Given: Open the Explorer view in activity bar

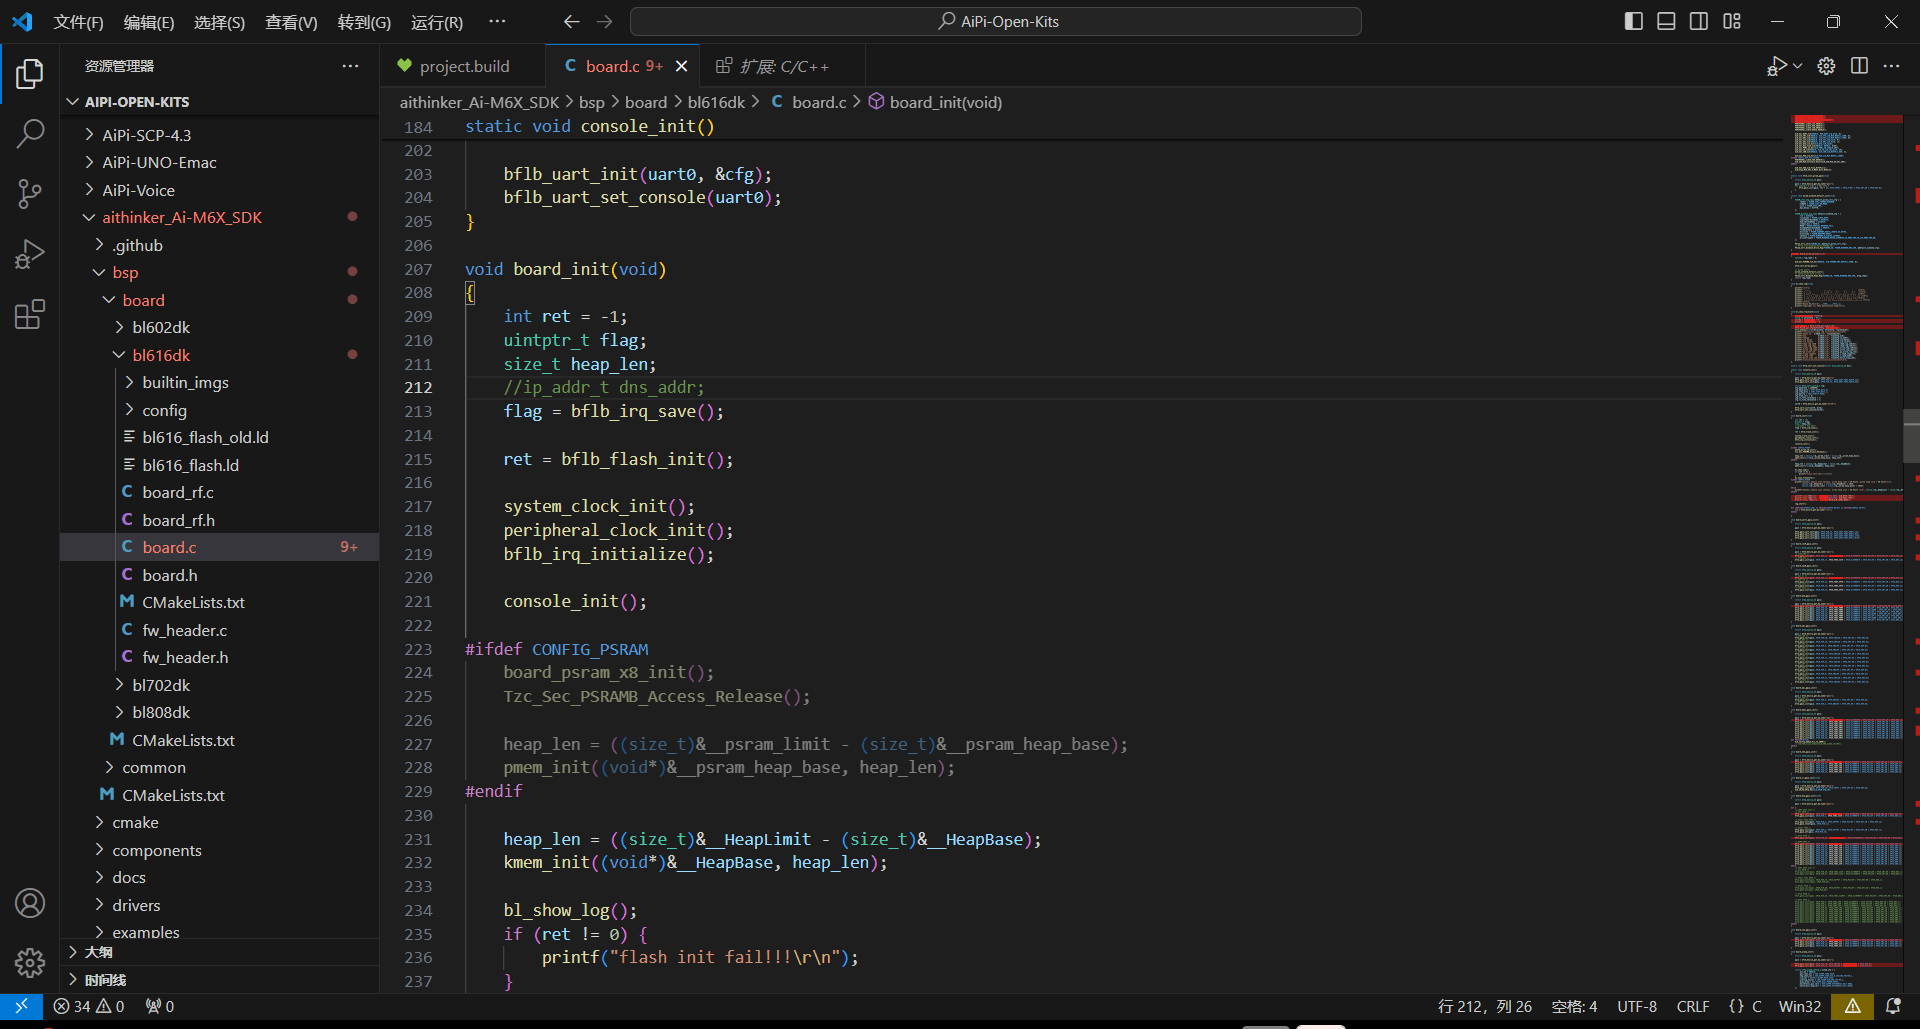Looking at the screenshot, I should pos(30,74).
